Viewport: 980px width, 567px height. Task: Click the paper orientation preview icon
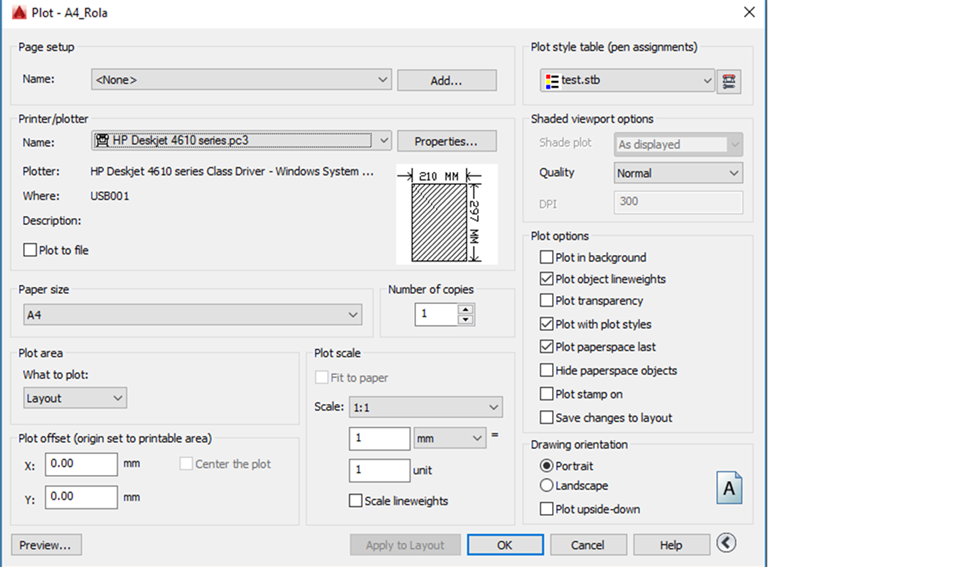729,487
